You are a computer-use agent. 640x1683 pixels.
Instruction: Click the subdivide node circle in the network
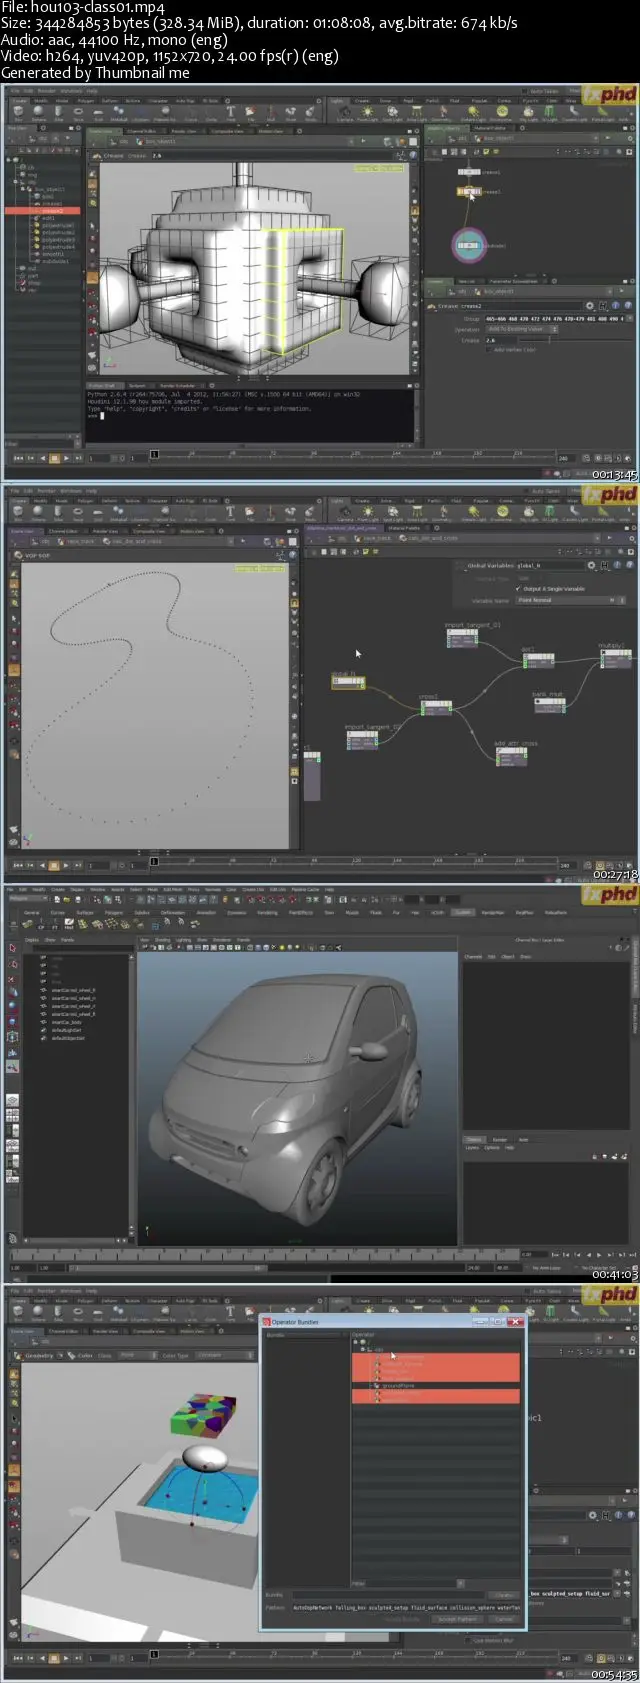pyautogui.click(x=469, y=243)
